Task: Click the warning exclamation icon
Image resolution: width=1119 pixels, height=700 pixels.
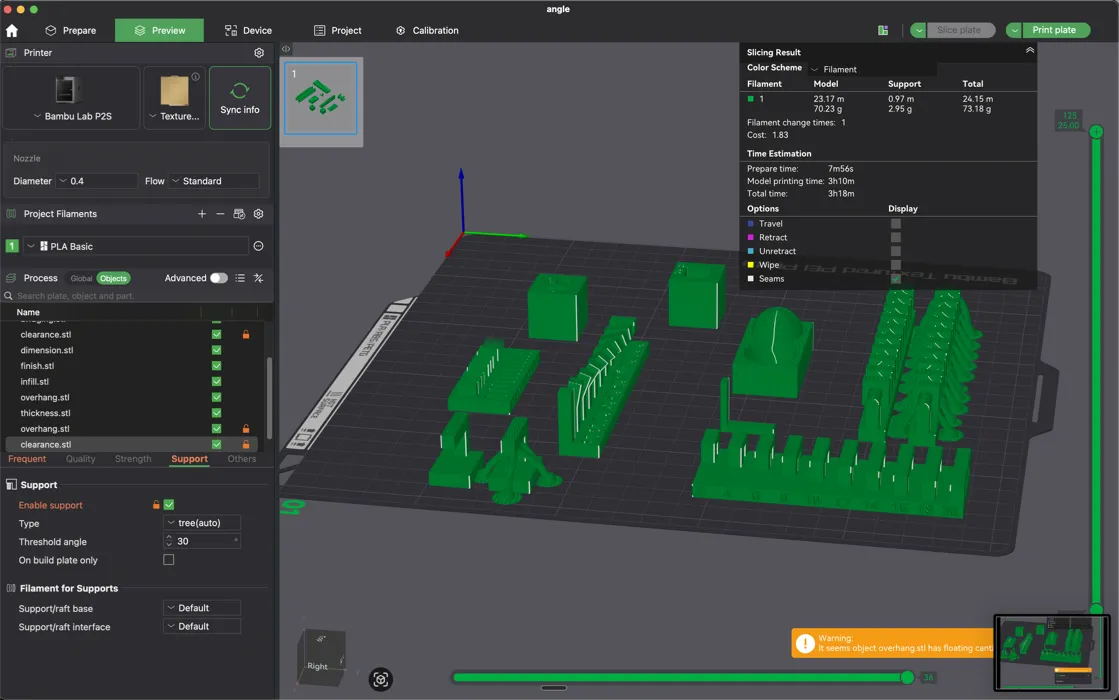Action: [805, 643]
